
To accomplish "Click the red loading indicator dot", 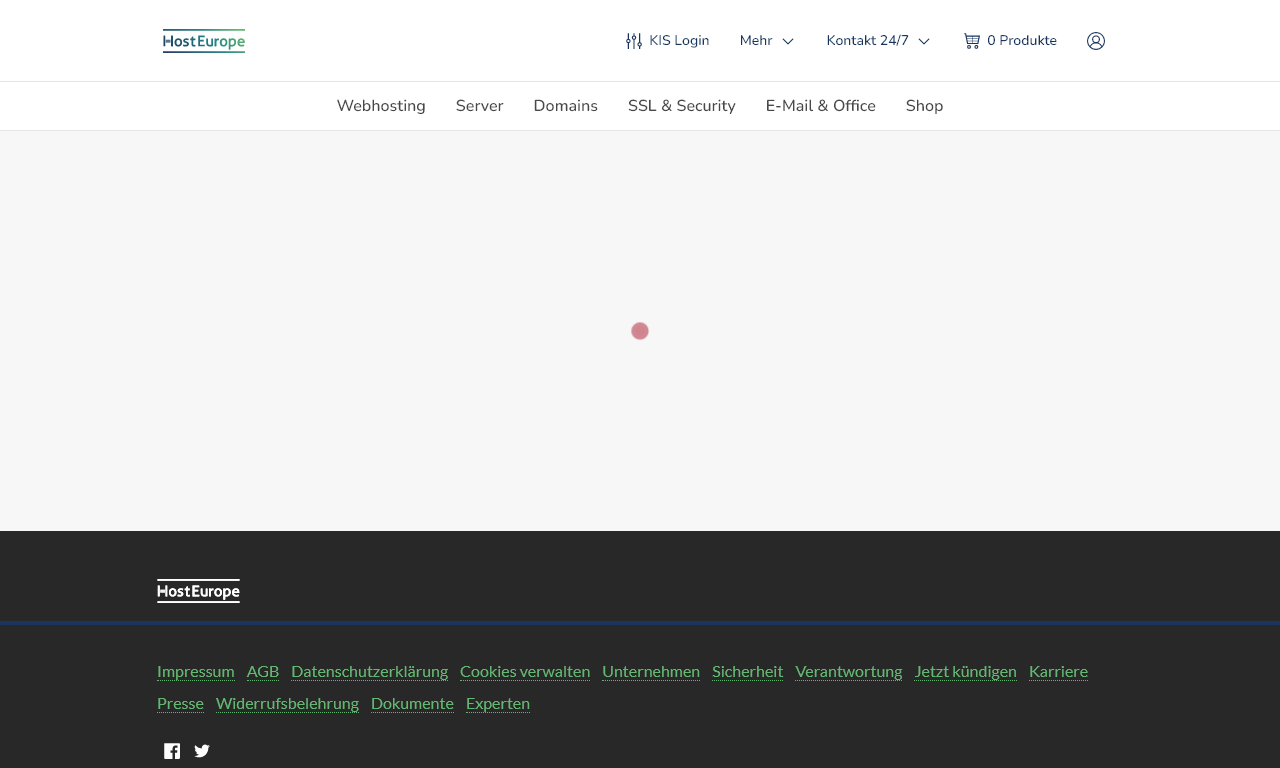I will point(640,331).
